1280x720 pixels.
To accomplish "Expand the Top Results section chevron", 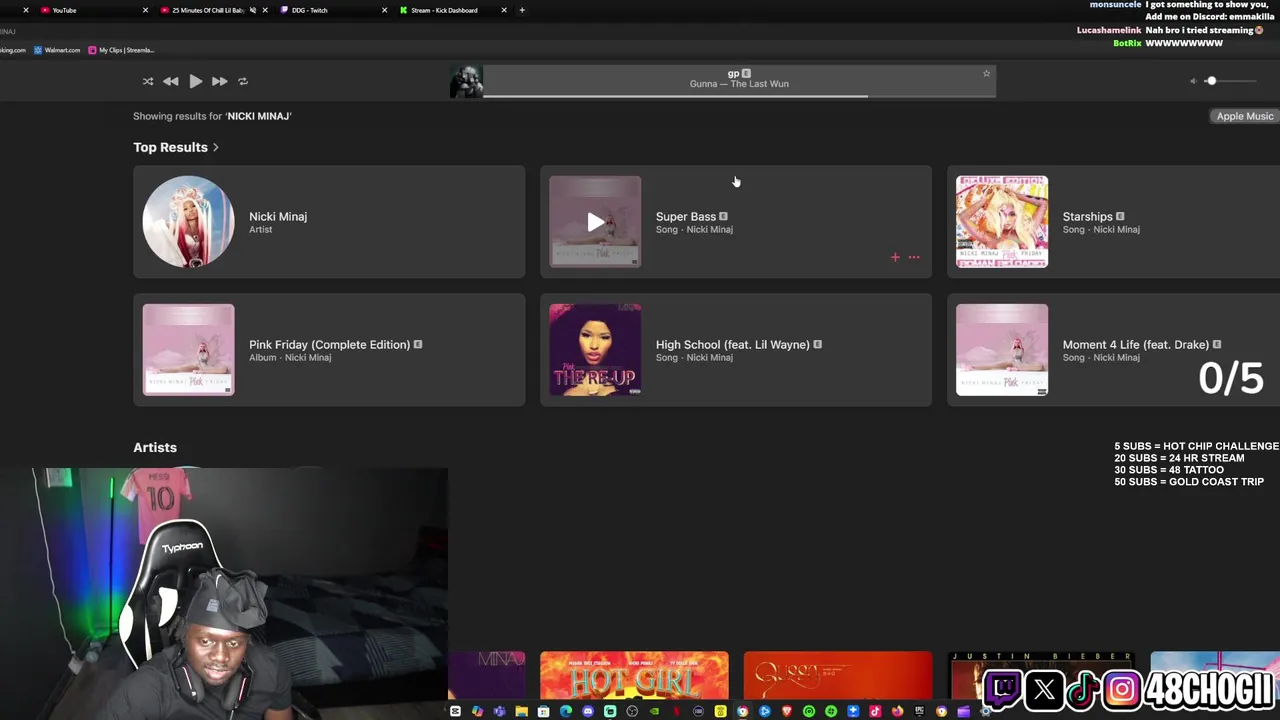I will pyautogui.click(x=215, y=148).
